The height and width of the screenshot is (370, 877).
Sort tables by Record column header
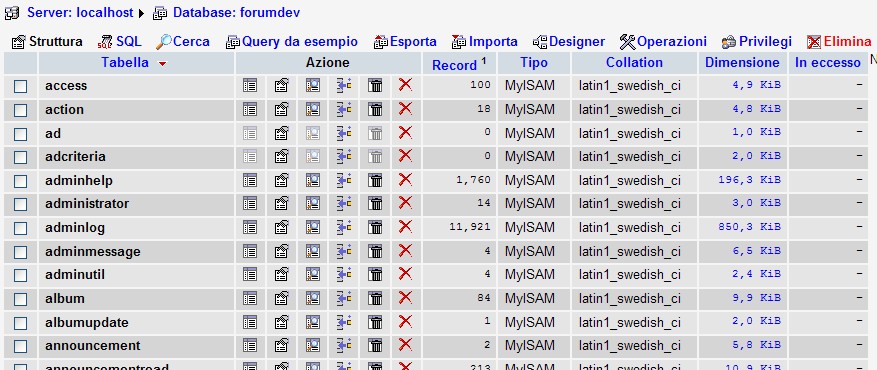click(454, 65)
